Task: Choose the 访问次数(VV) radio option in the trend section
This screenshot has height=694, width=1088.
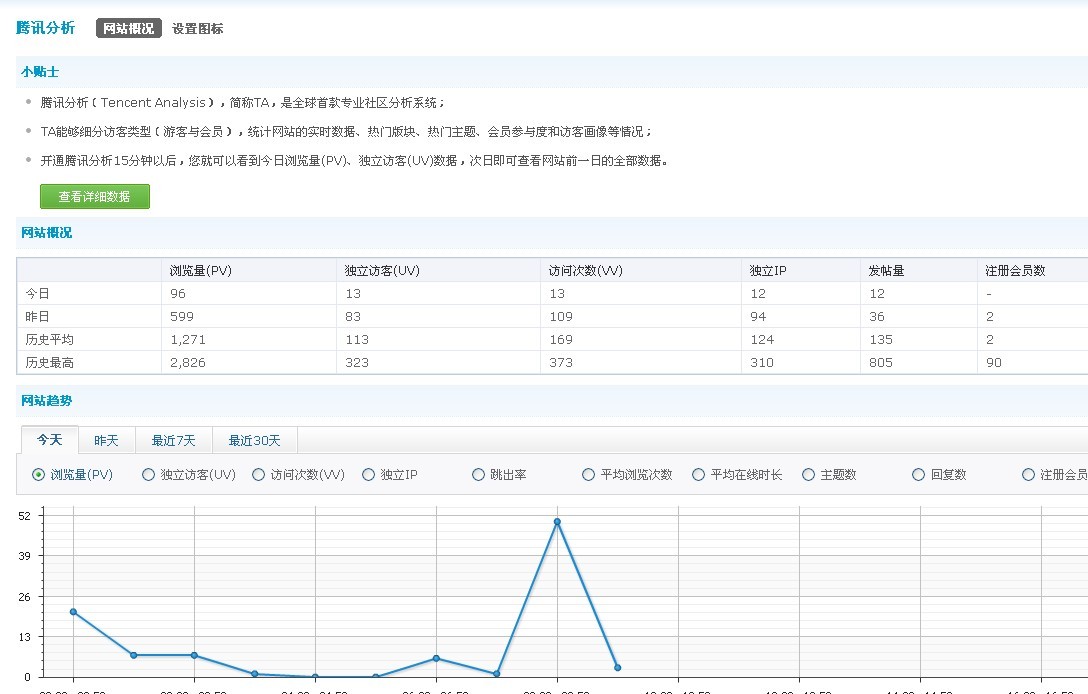Action: pos(259,475)
